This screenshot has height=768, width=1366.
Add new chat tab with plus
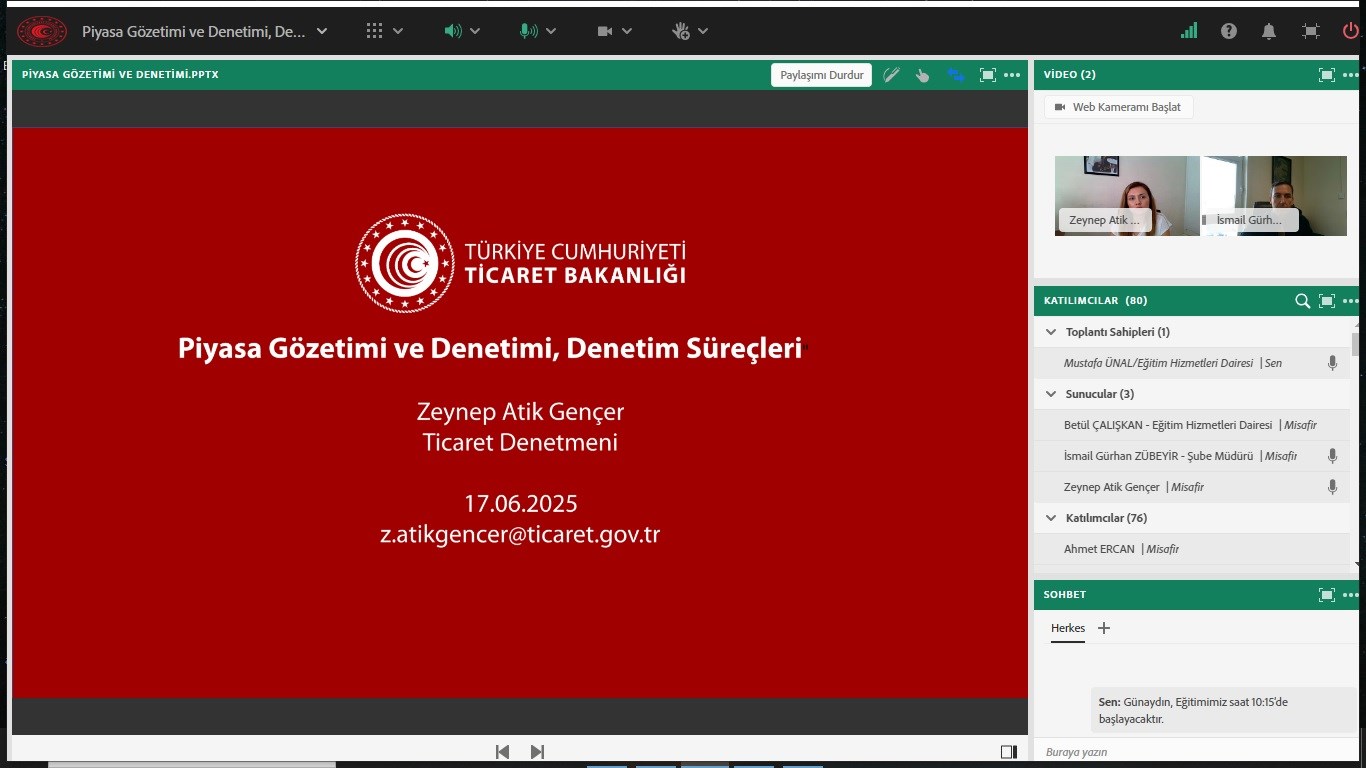(x=1104, y=628)
